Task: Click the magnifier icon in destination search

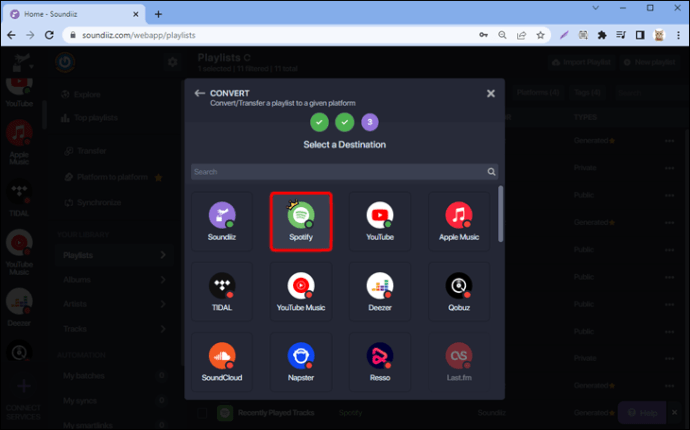Action: coord(491,172)
